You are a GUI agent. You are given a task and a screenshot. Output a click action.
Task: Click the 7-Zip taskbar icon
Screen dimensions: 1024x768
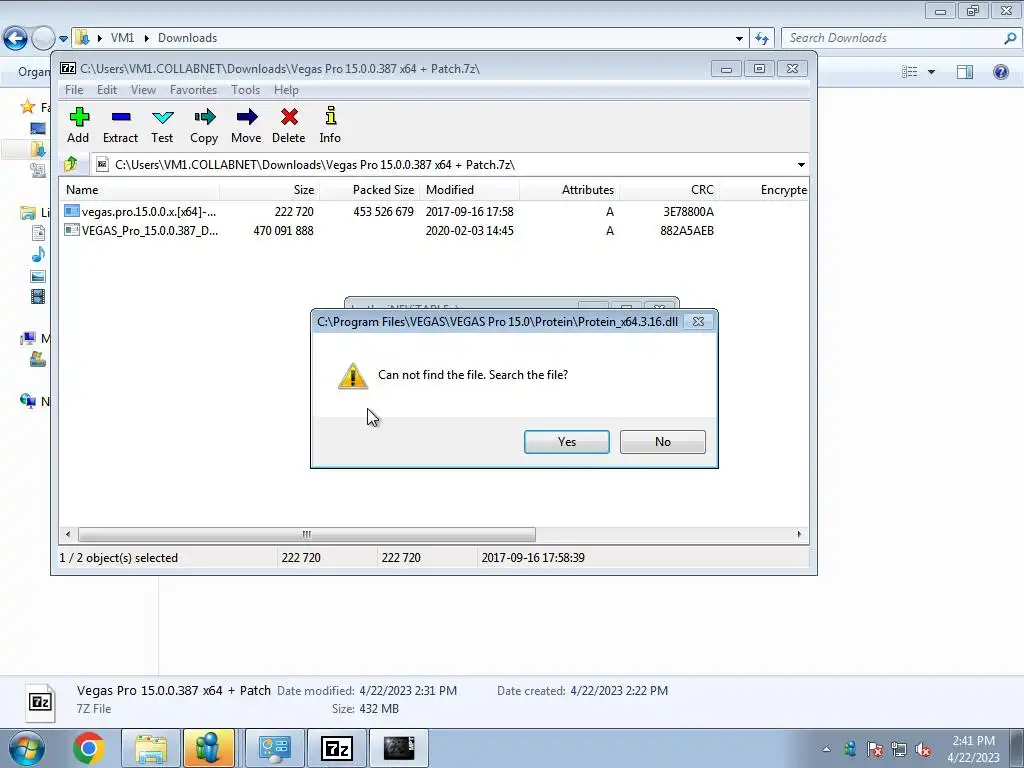337,748
